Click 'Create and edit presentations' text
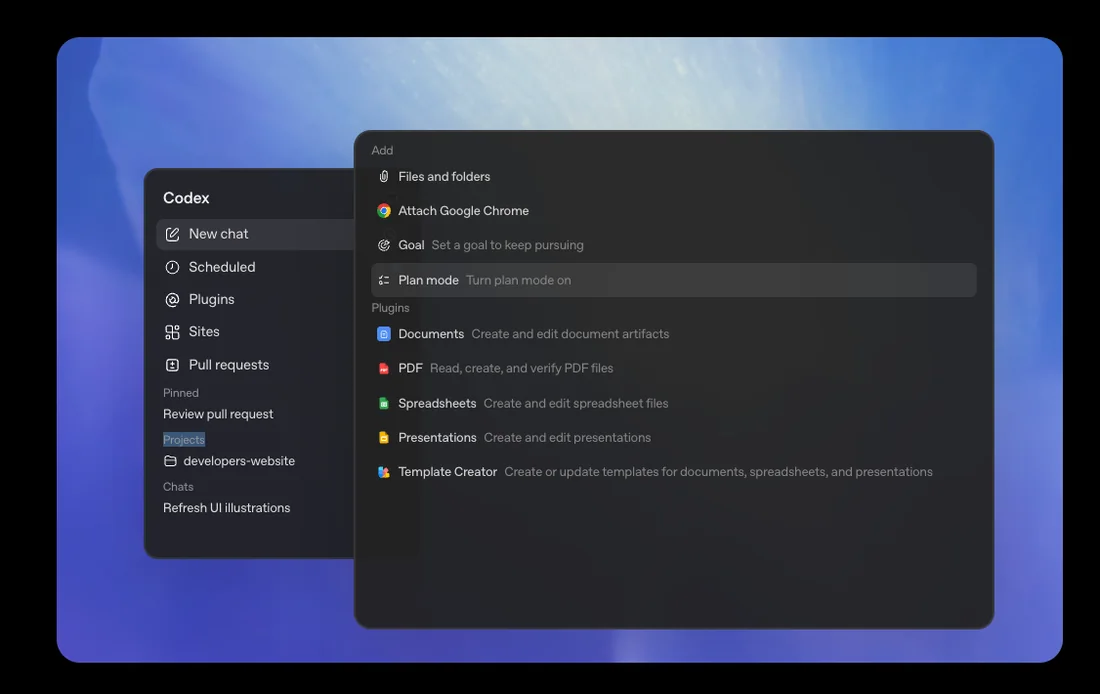 [568, 438]
